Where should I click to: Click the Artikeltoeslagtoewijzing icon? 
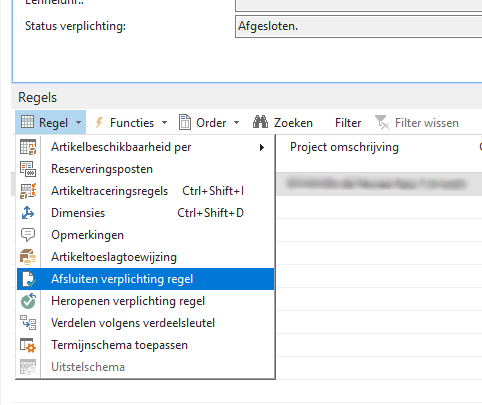(x=28, y=257)
